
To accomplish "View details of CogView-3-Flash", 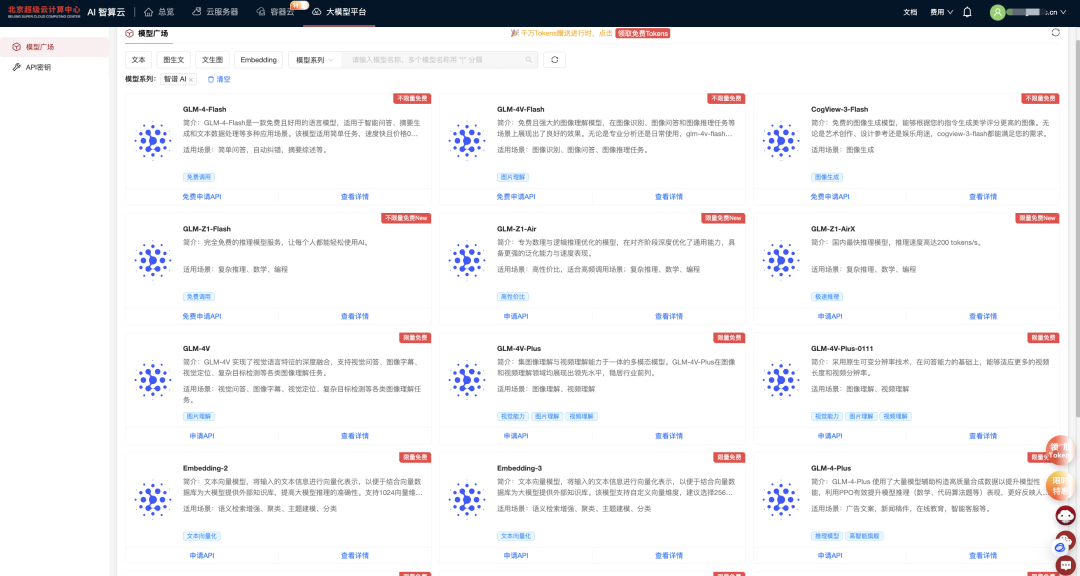I will [983, 197].
